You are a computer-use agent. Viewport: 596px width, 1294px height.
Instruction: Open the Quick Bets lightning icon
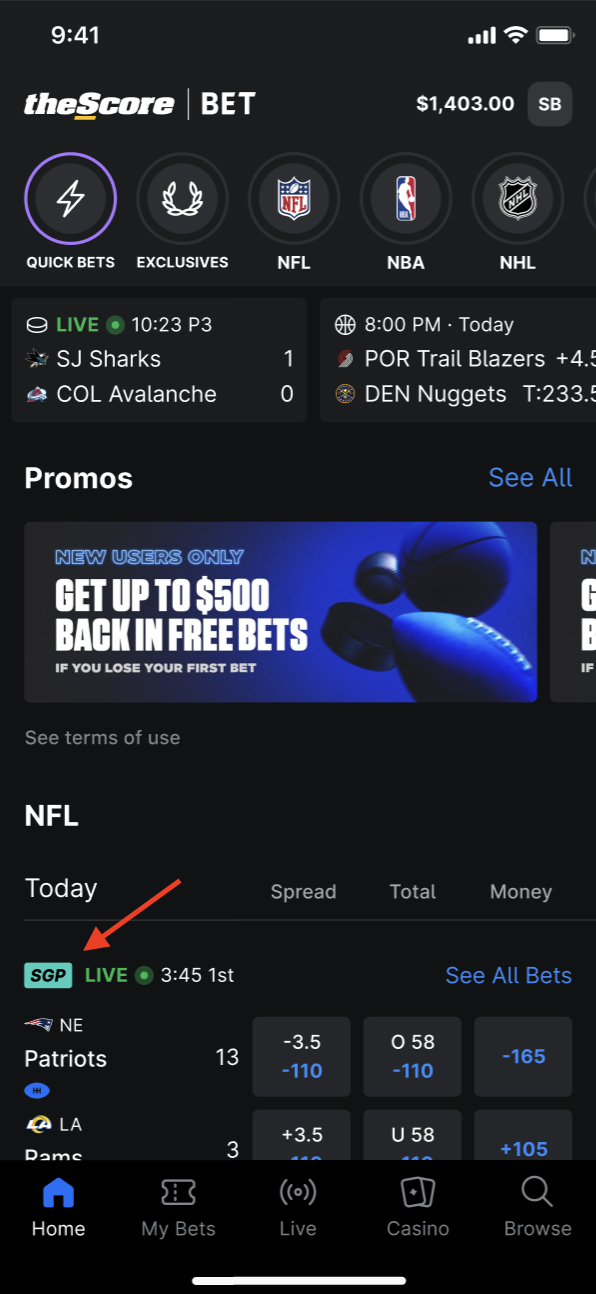click(70, 199)
